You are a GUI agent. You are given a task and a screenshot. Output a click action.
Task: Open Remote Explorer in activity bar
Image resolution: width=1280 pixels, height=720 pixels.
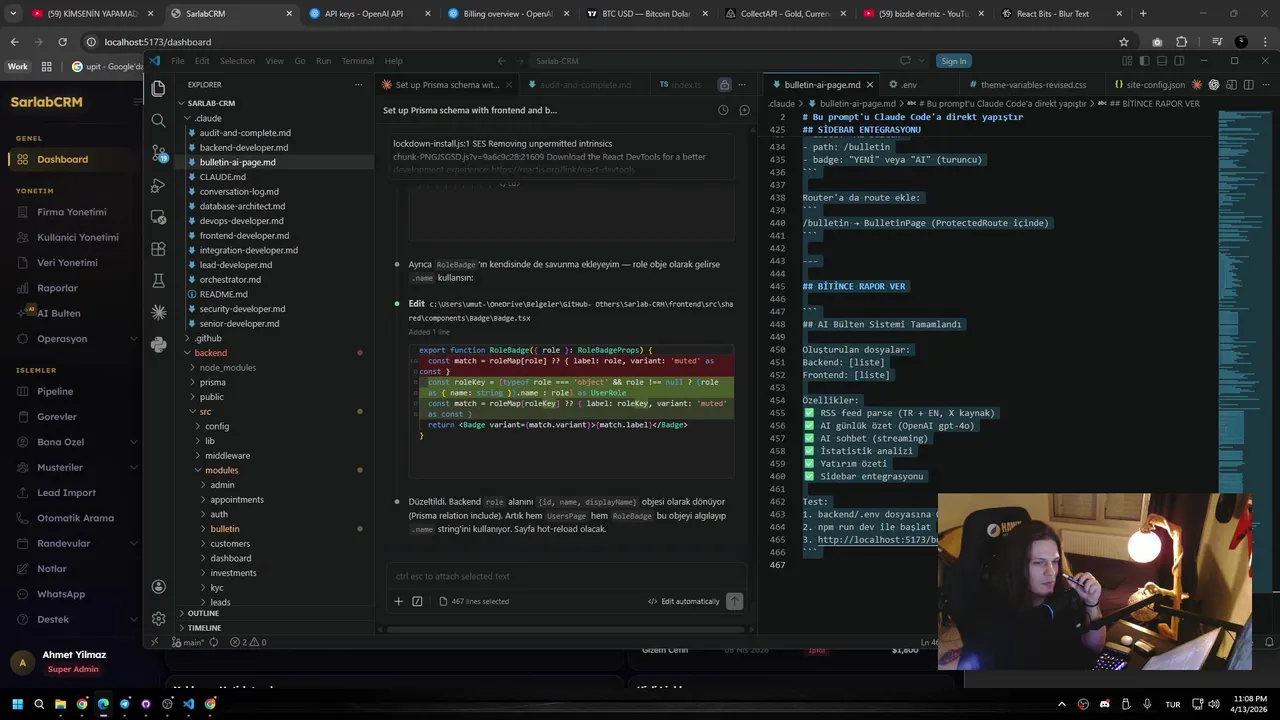(x=158, y=217)
